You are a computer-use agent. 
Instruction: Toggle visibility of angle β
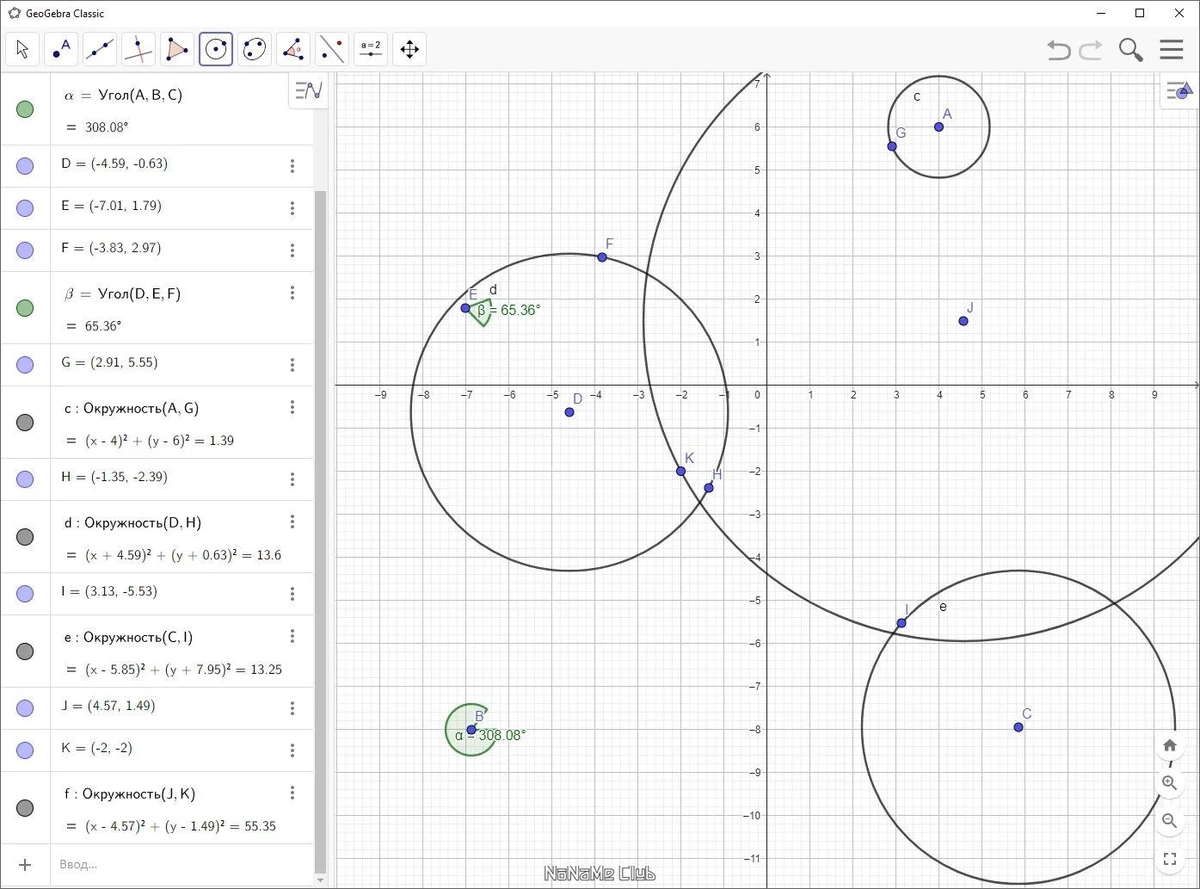25,308
